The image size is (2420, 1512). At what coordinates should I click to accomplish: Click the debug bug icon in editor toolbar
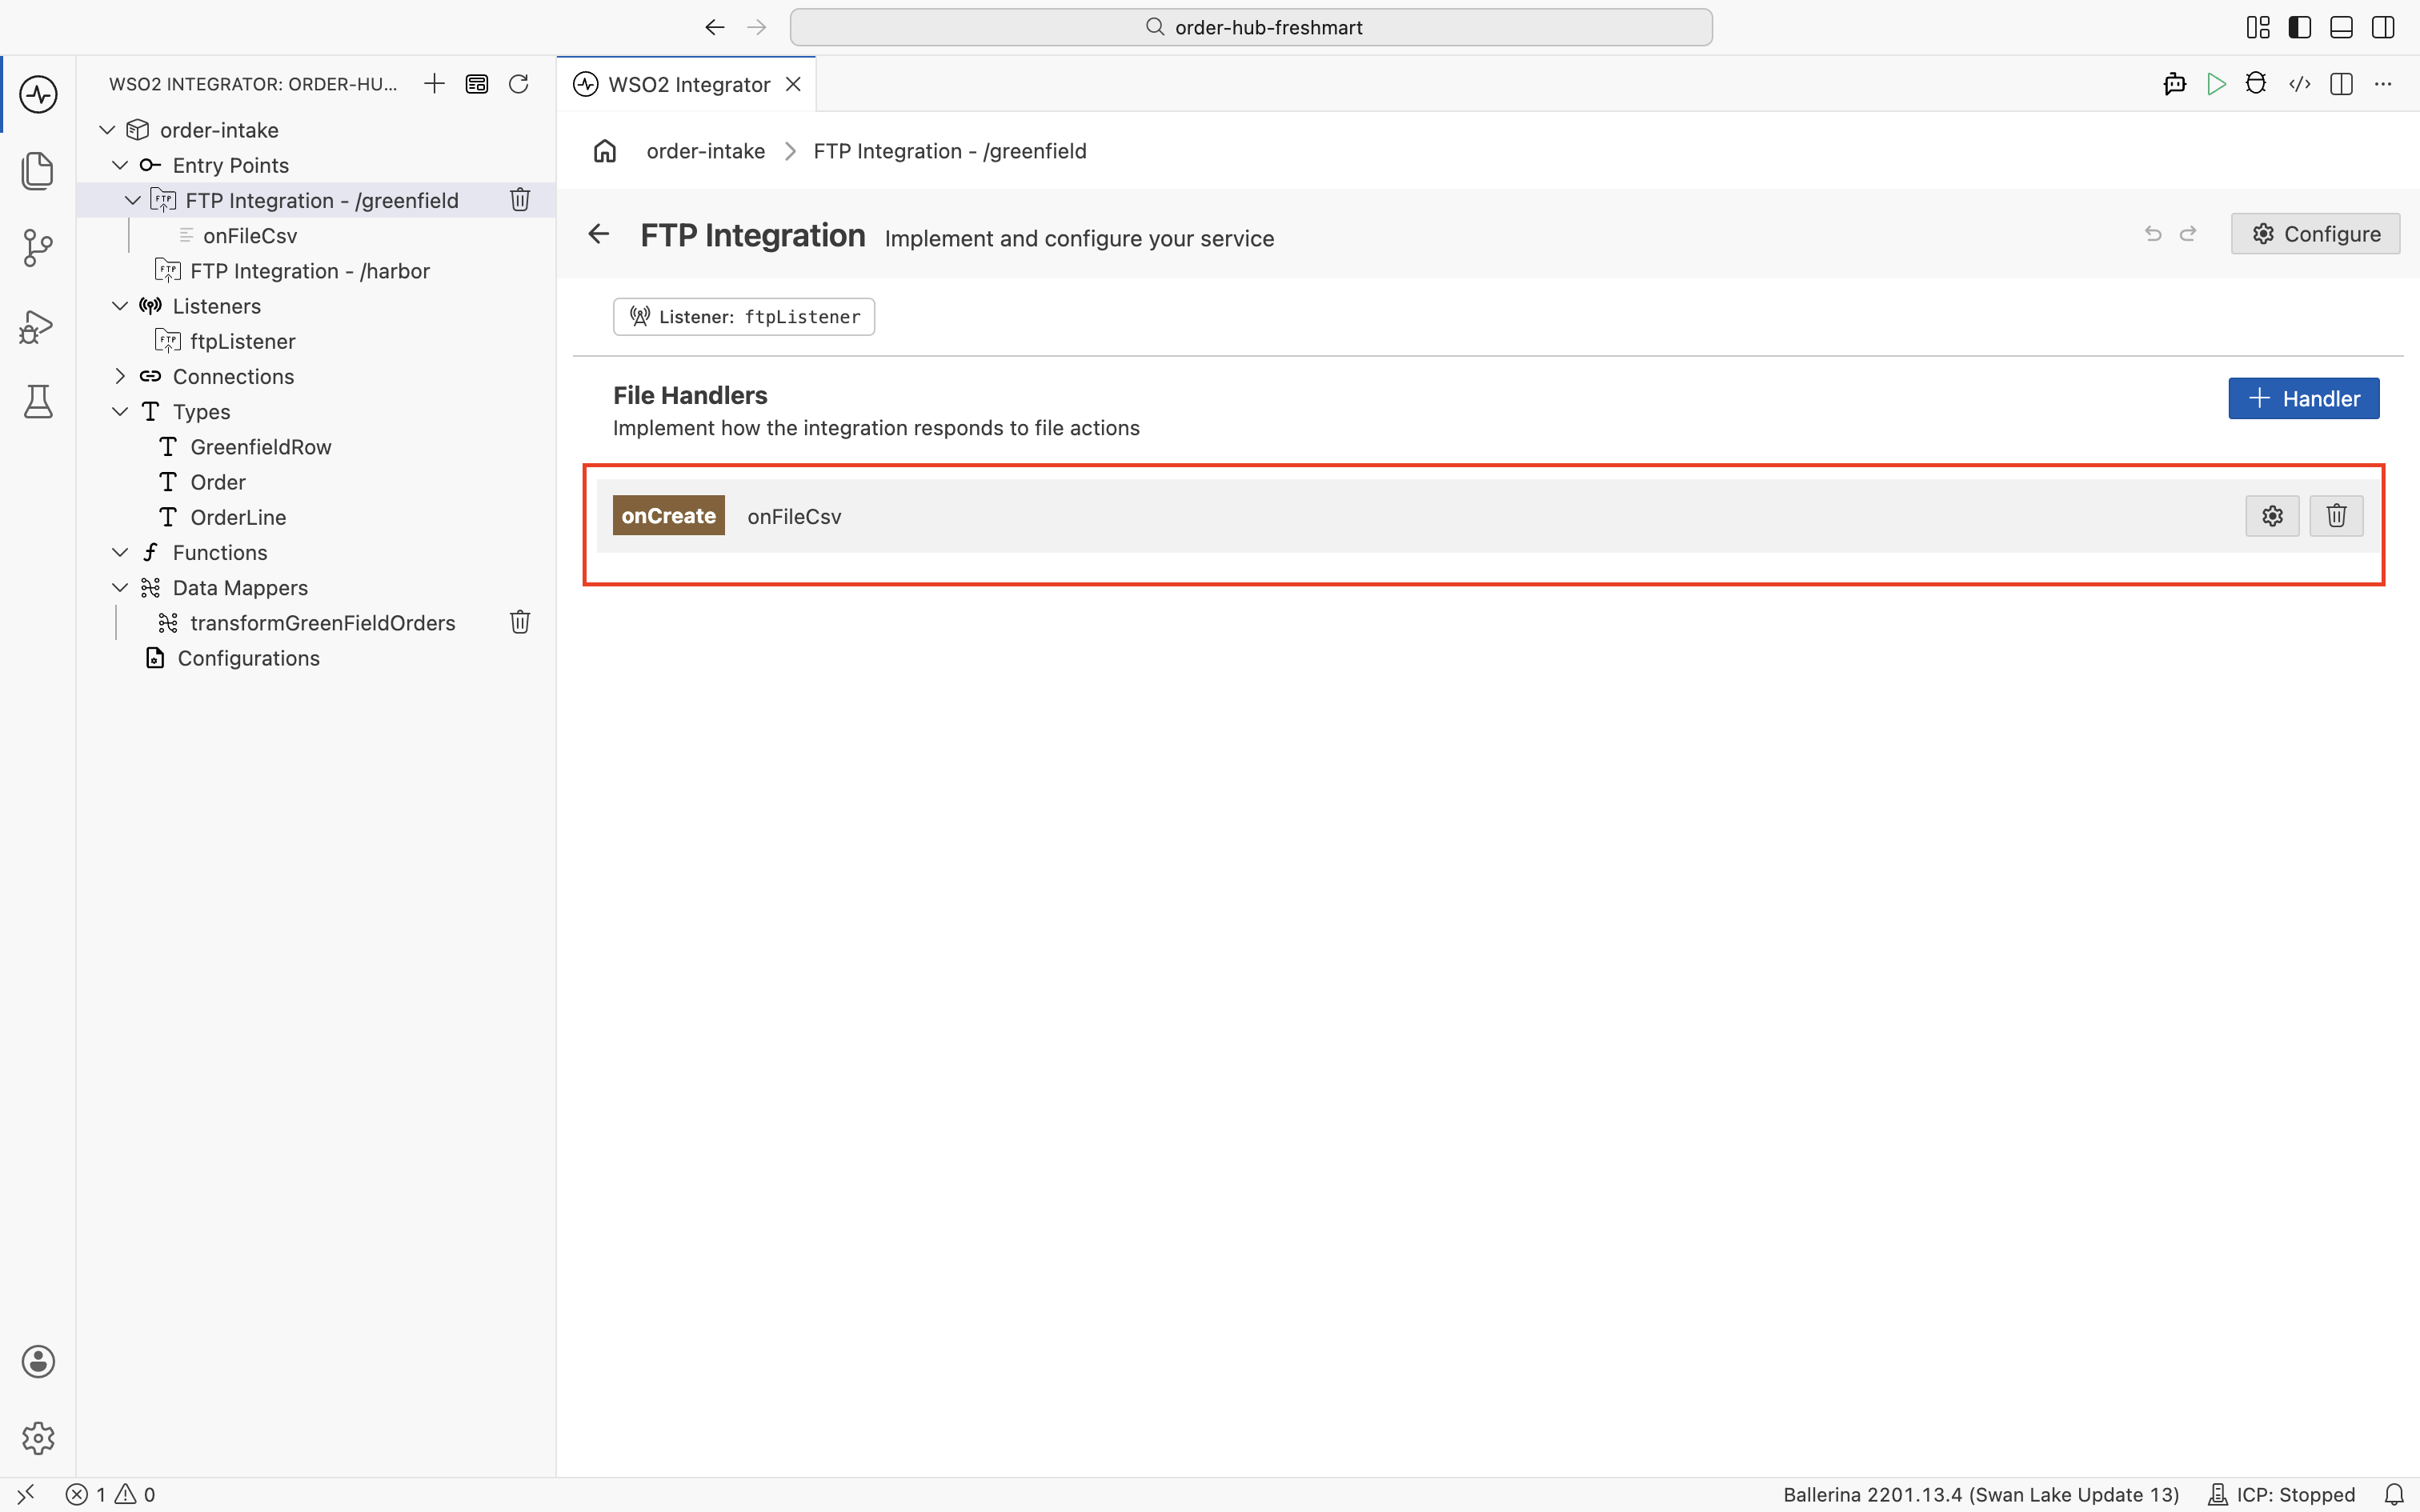pyautogui.click(x=2256, y=84)
